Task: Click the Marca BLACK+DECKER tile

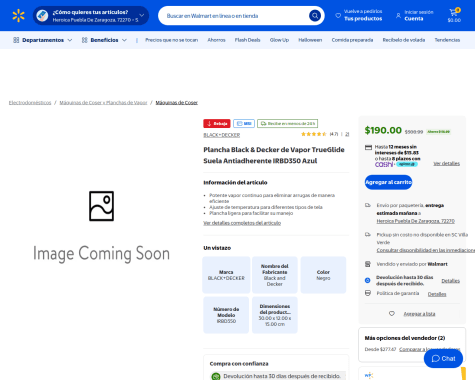Action: (226, 275)
